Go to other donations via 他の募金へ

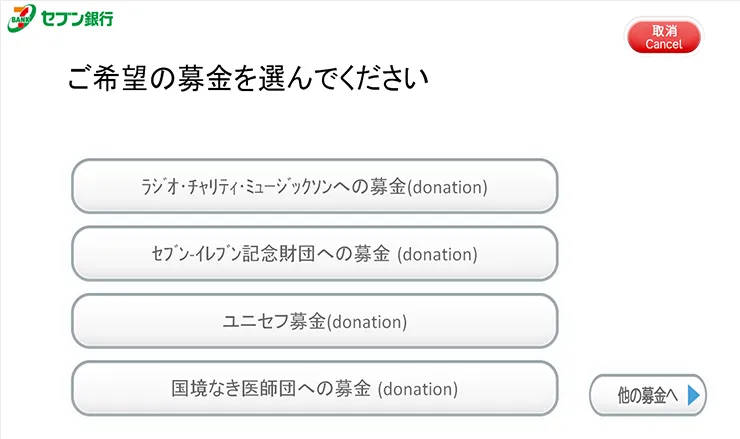[647, 395]
